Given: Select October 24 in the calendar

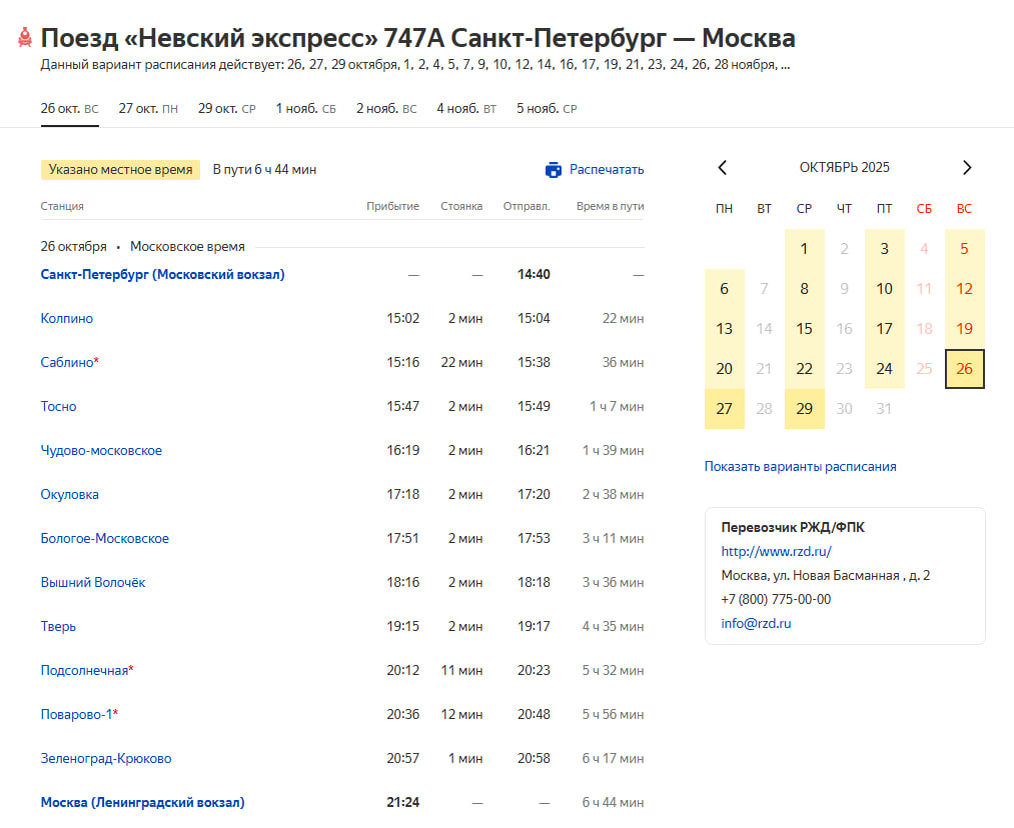Looking at the screenshot, I should [x=885, y=369].
